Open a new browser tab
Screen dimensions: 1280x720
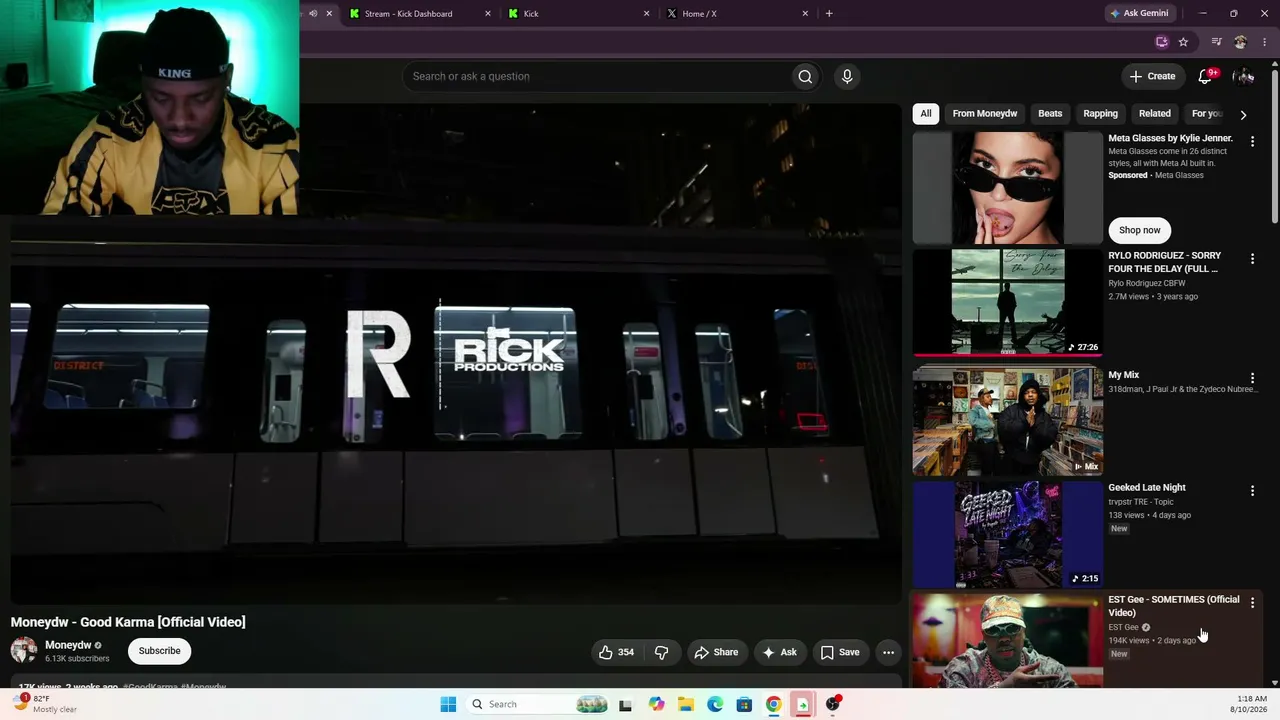(829, 13)
